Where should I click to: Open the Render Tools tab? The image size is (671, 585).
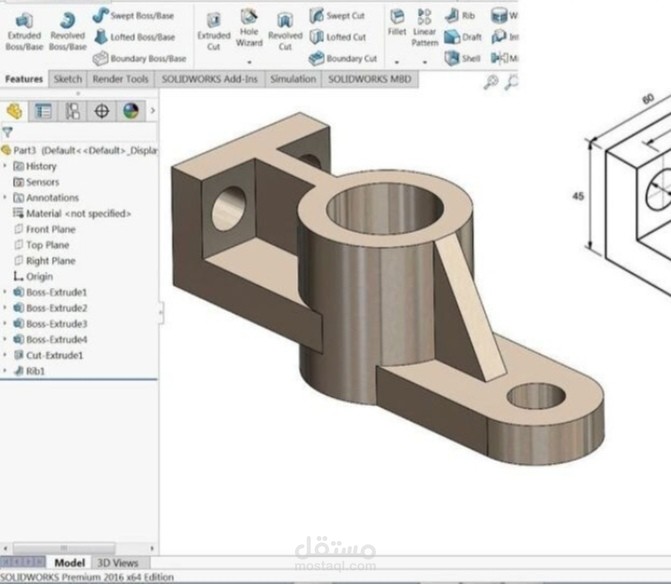point(121,79)
